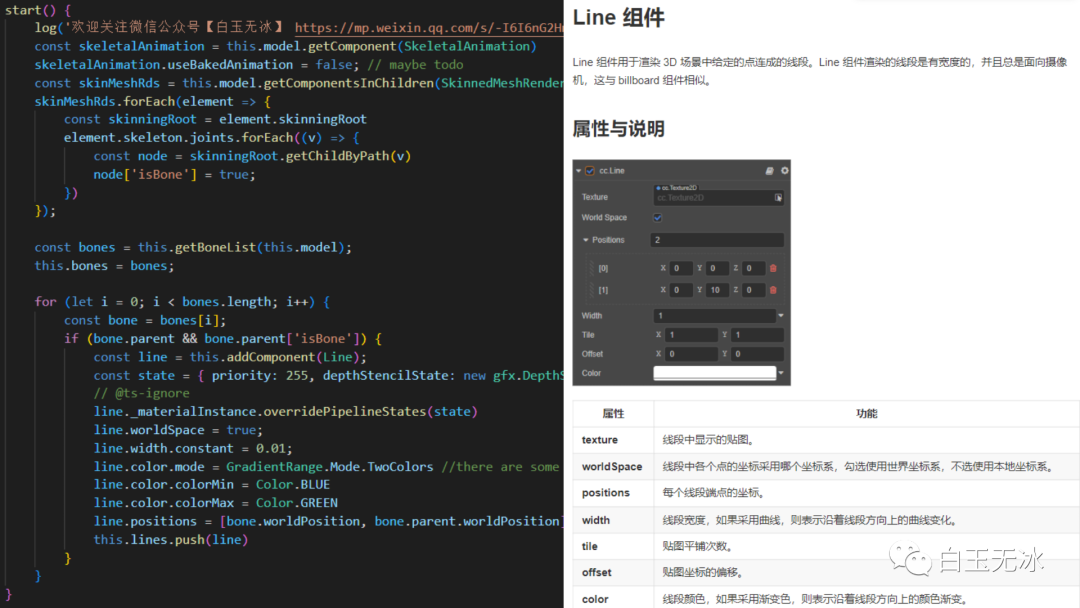Delete Positions element [0] with trash icon
The height and width of the screenshot is (608, 1080).
coord(773,268)
